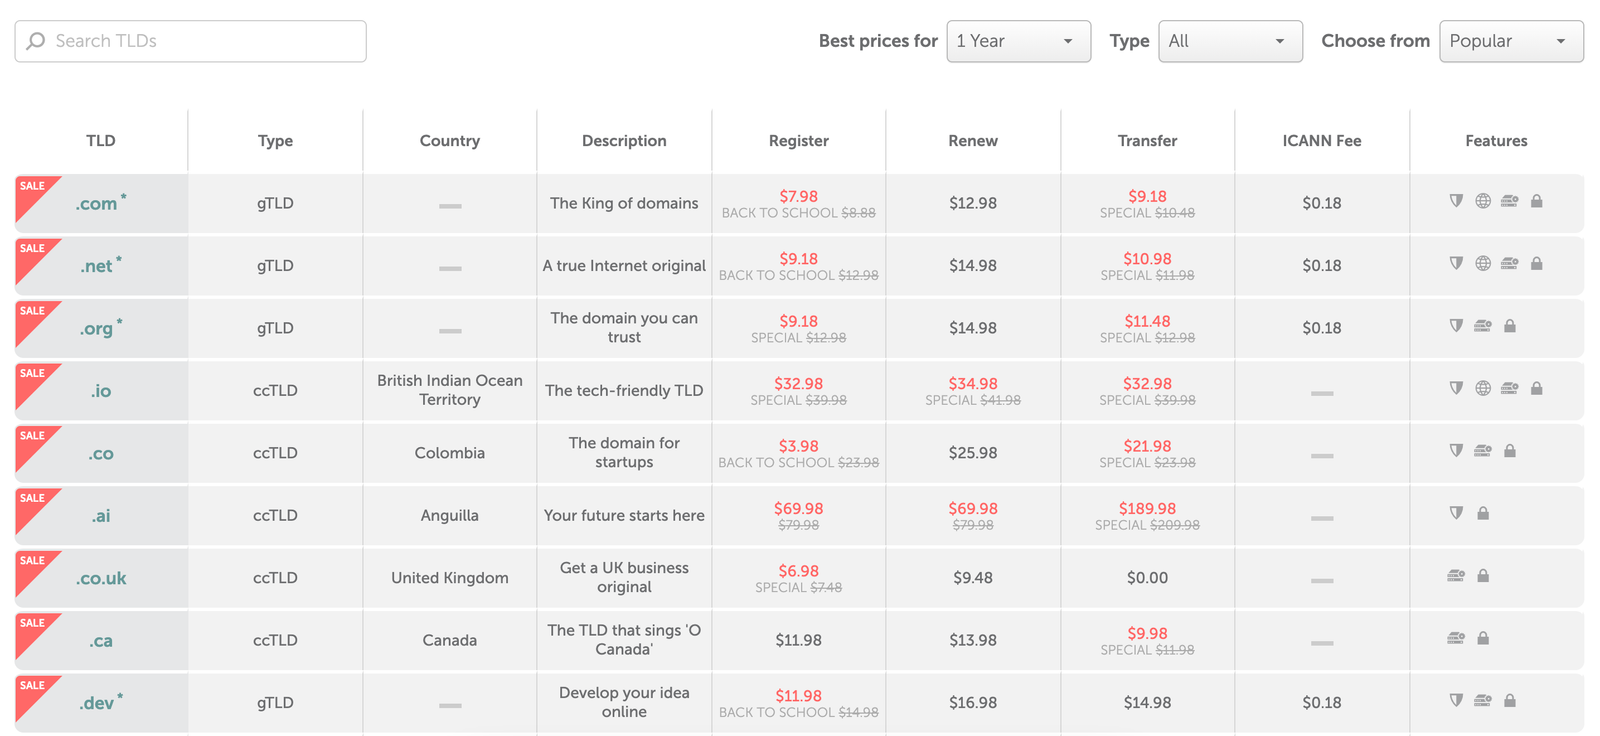This screenshot has height=736, width=1600.
Task: Open the .co.uk domain link
Action: pyautogui.click(x=101, y=578)
